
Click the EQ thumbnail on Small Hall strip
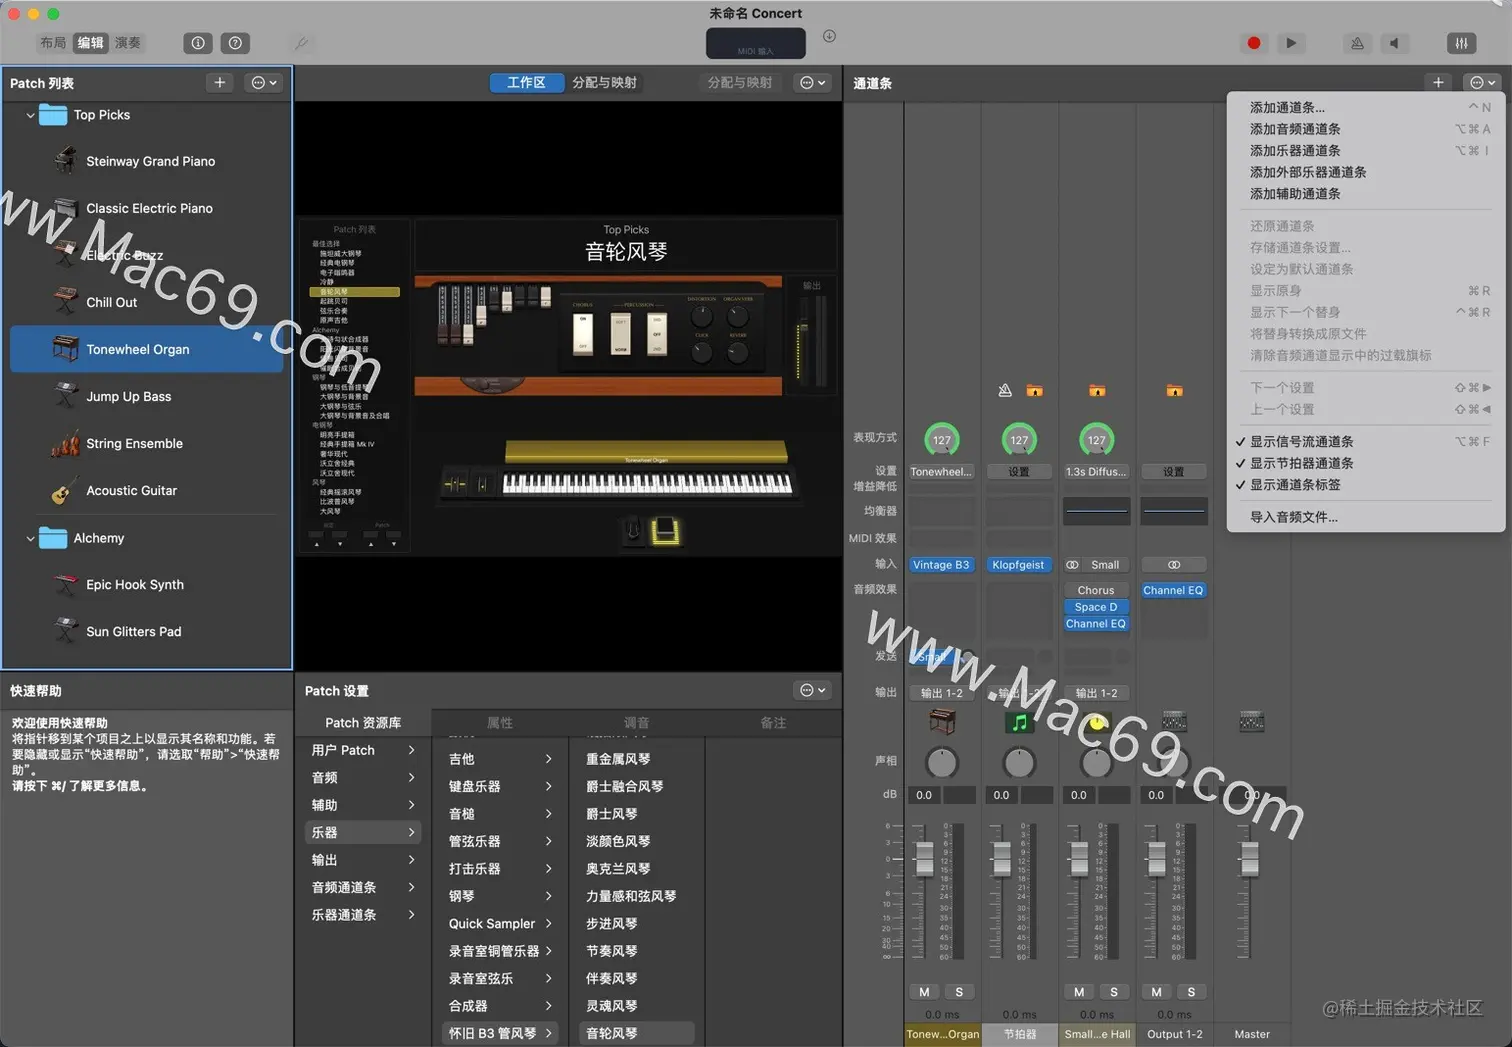coord(1096,511)
